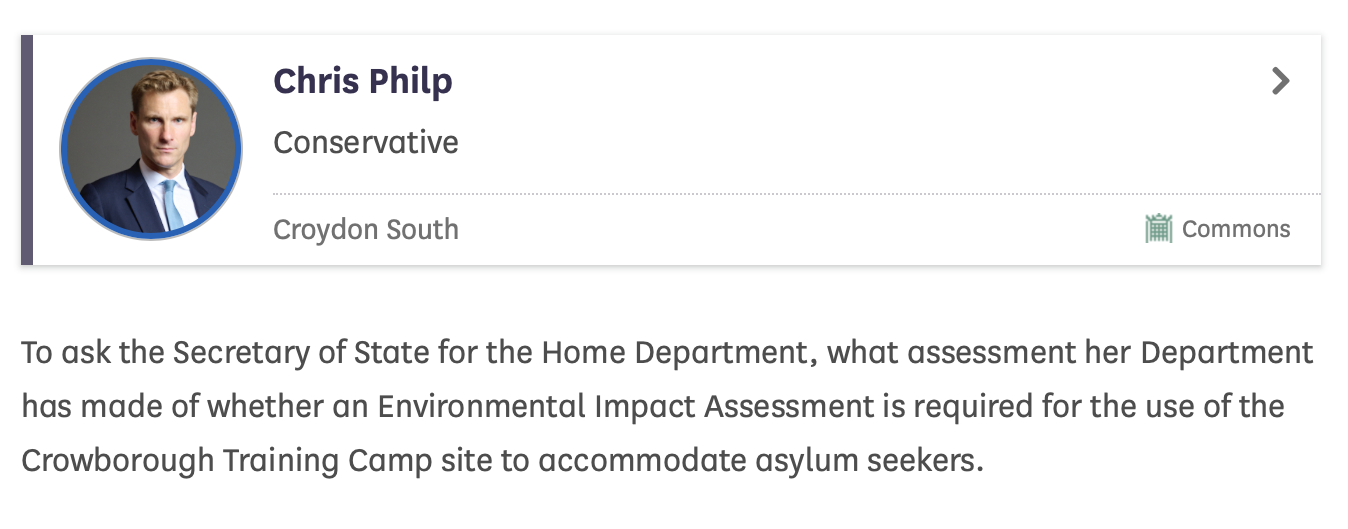This screenshot has width=1348, height=529.
Task: Click the blue tie in the portrait
Action: [173, 204]
